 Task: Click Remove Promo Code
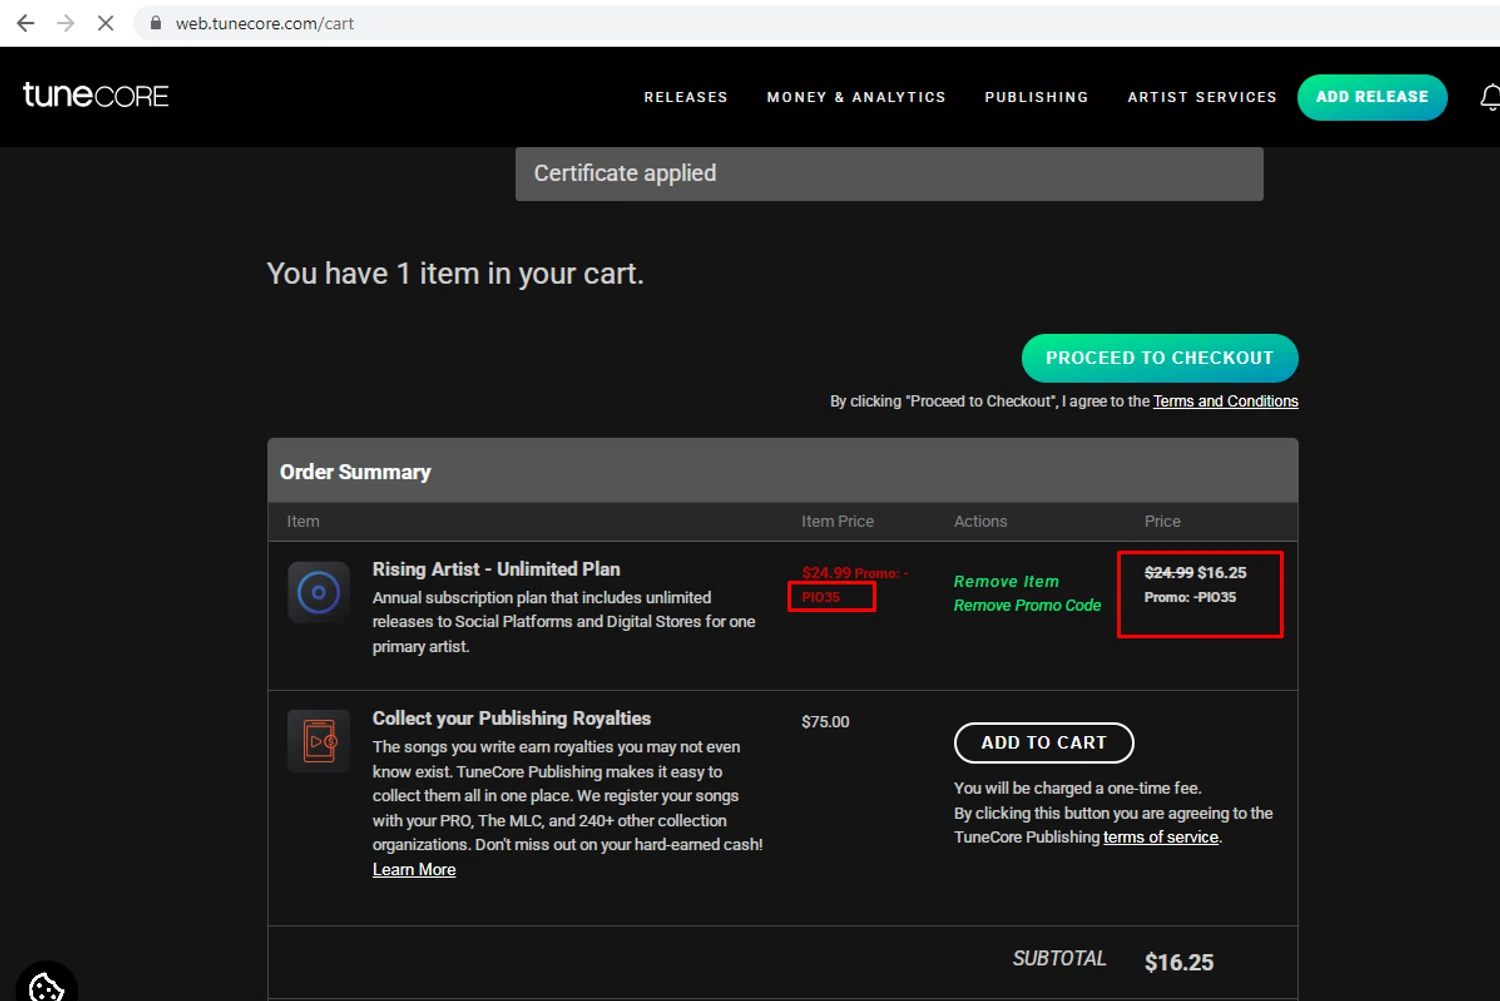[x=1027, y=605]
